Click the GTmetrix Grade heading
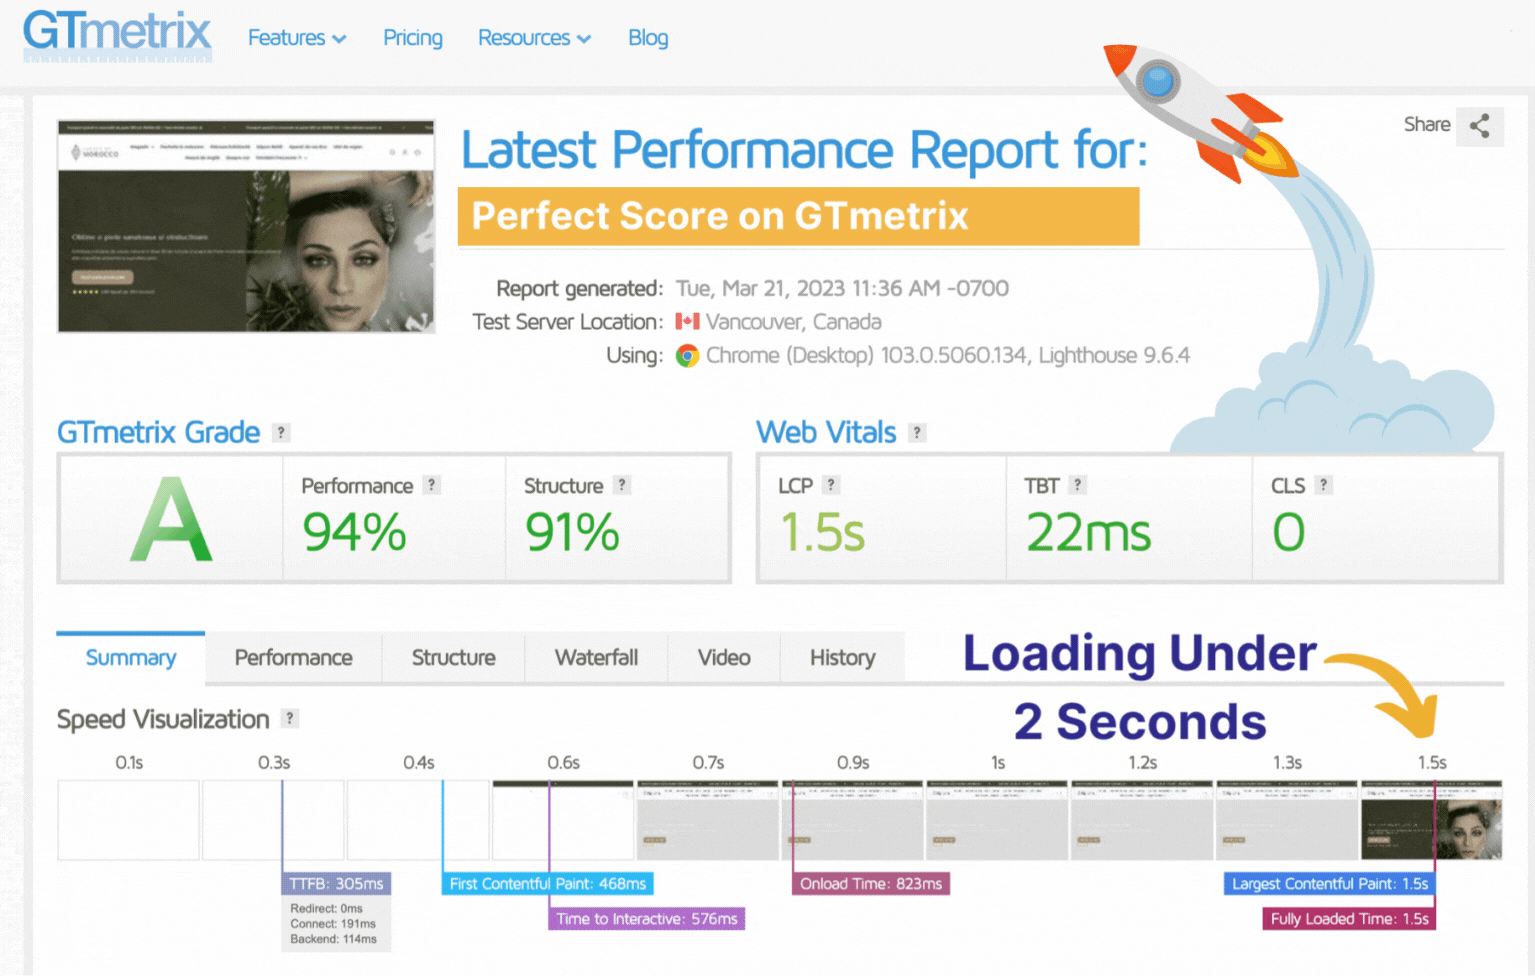The height and width of the screenshot is (976, 1535). 158,433
